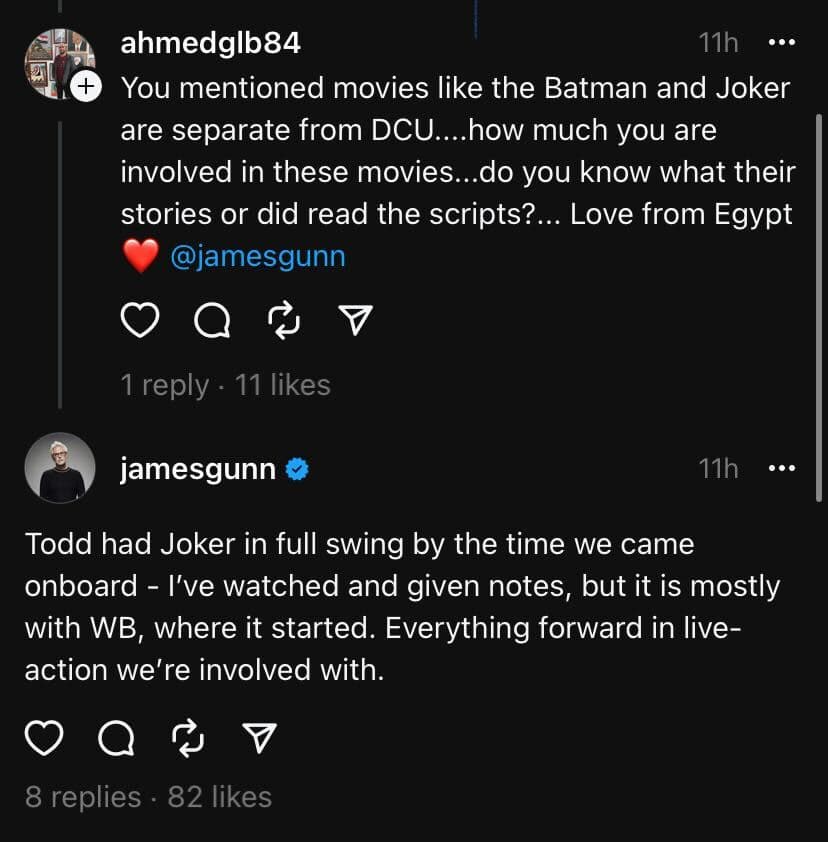Click jamesgunn's blue verified badge
This screenshot has width=828, height=842.
click(x=297, y=467)
